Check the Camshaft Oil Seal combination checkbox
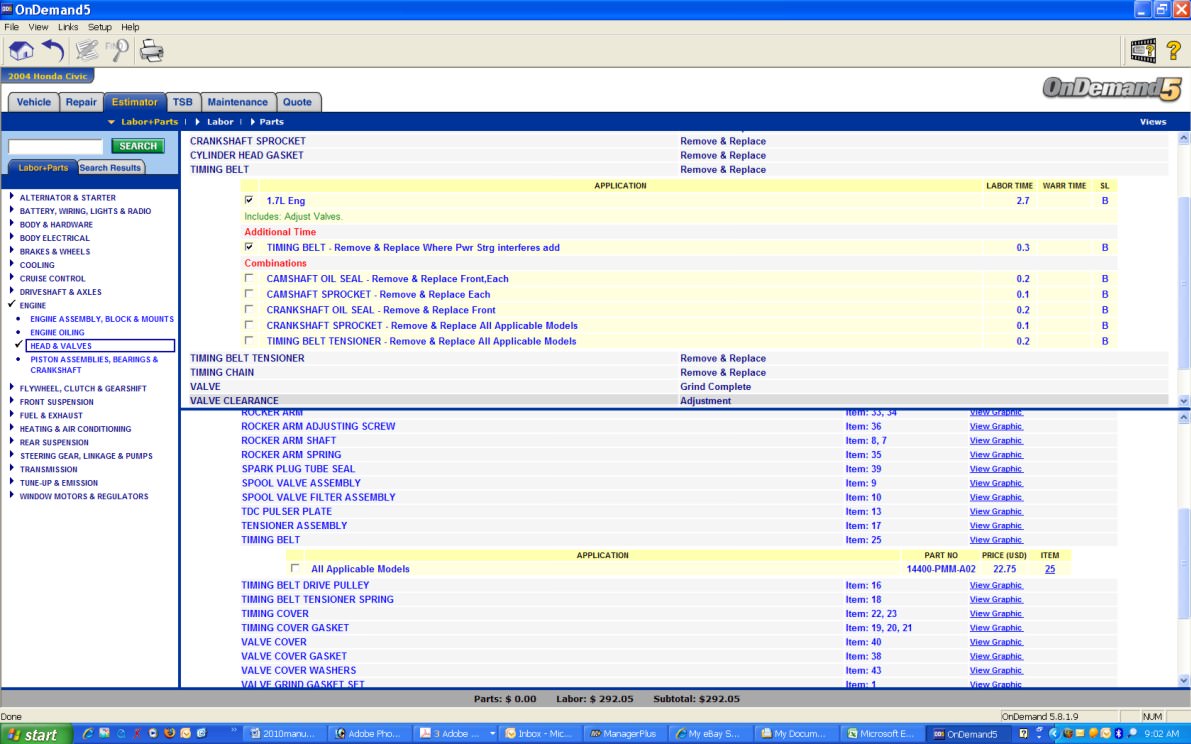1191x744 pixels. coord(249,279)
